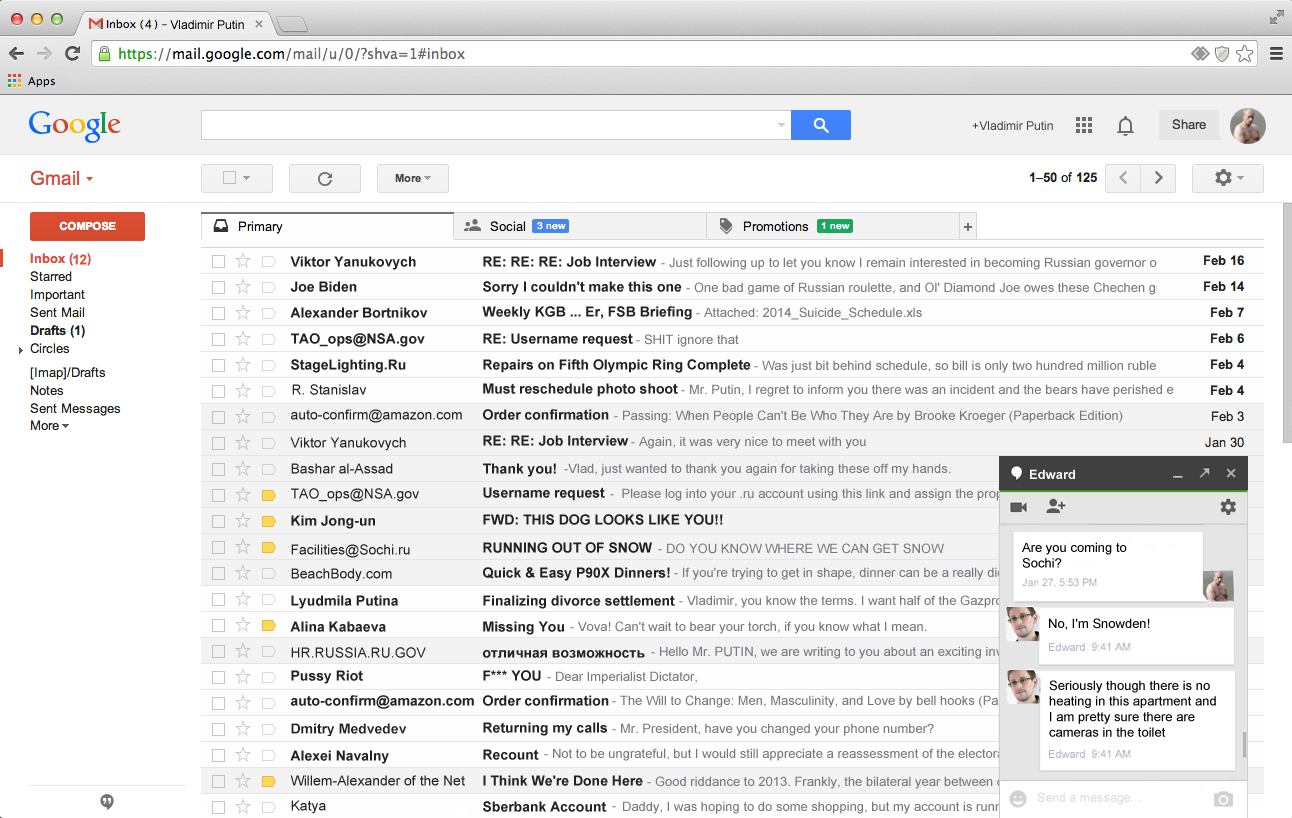Star the Alexander Bortnikov email

242,313
